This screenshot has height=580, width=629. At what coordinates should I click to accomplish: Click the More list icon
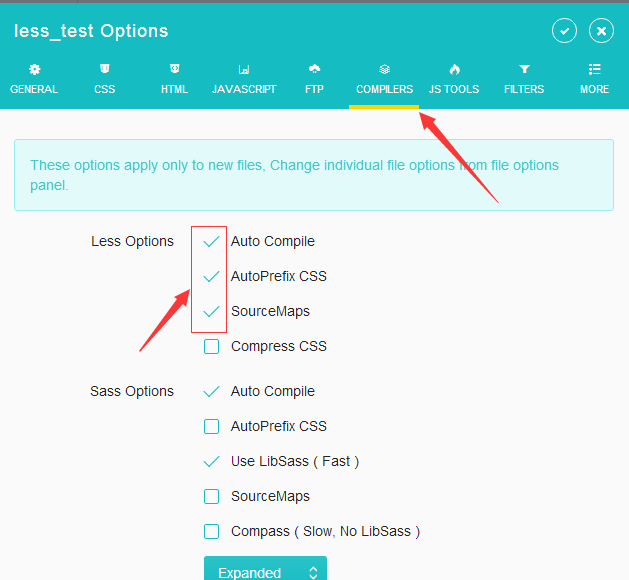point(594,69)
